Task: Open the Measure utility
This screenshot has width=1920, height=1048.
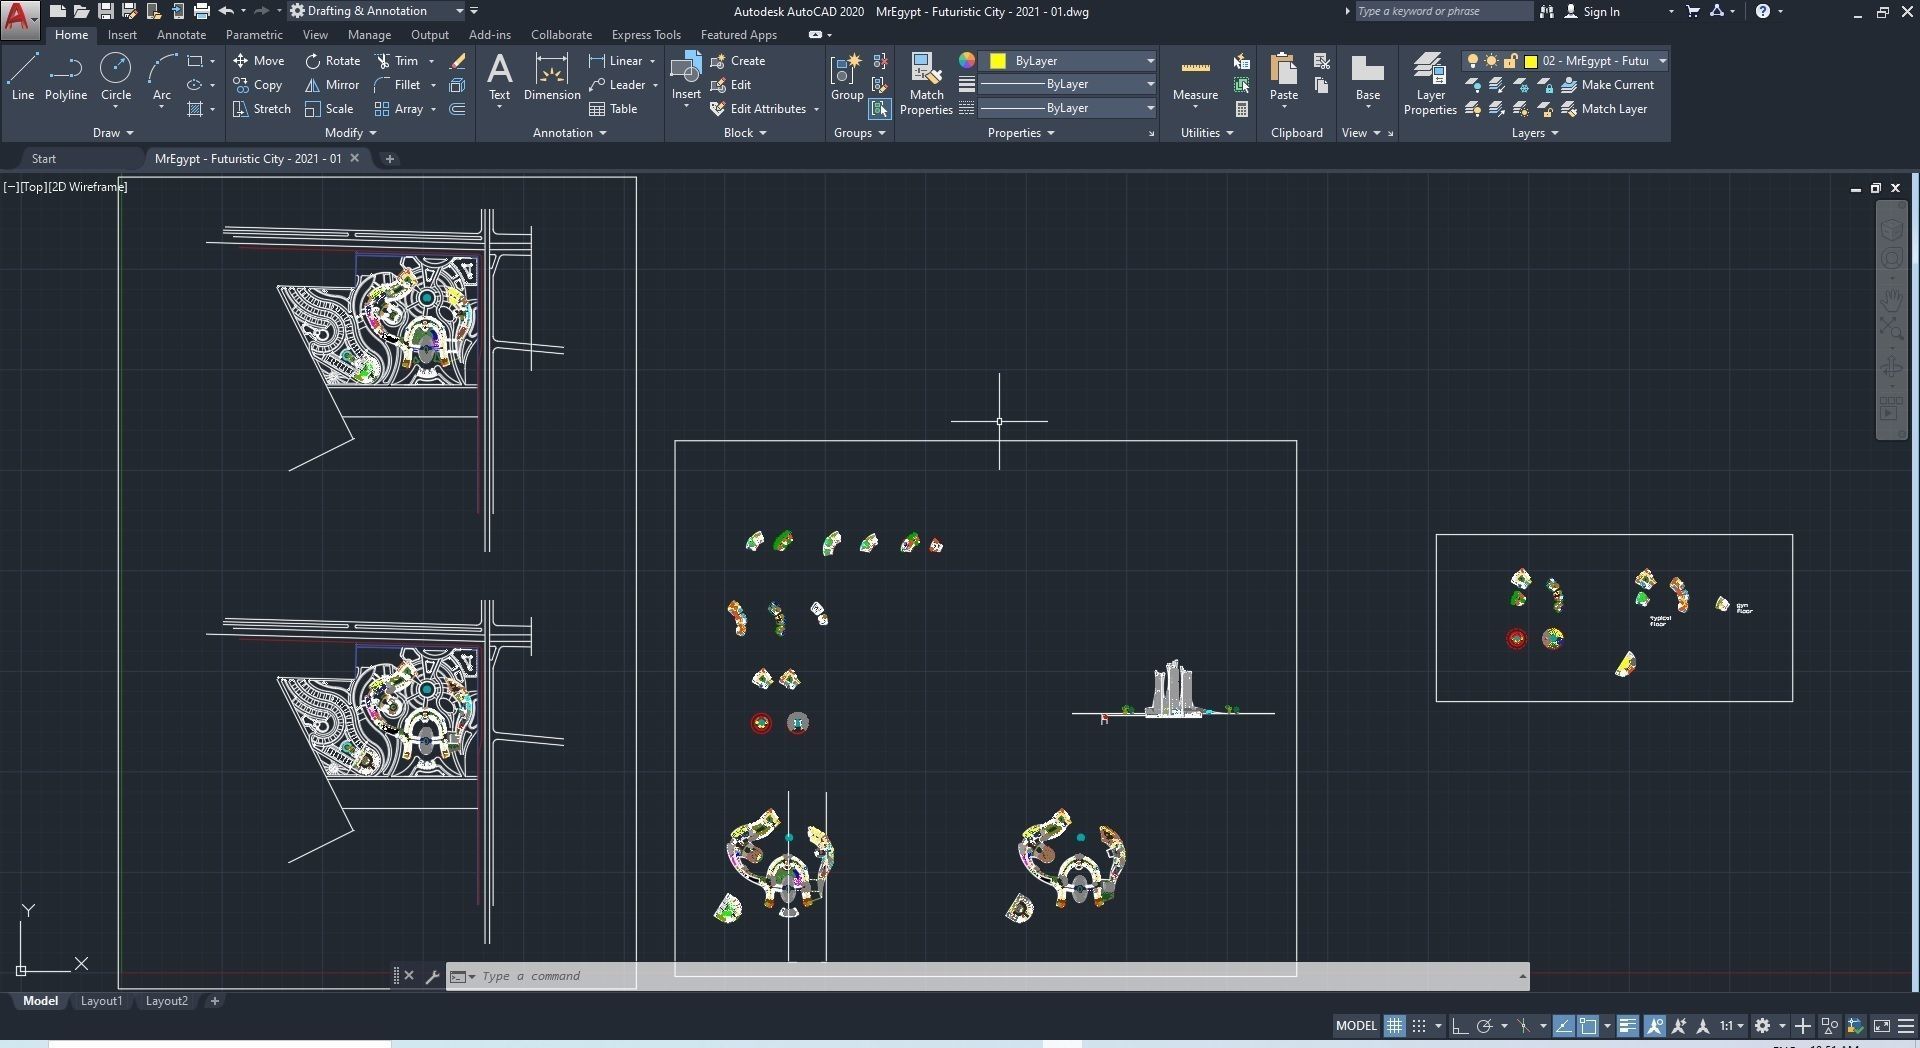Action: (x=1195, y=77)
